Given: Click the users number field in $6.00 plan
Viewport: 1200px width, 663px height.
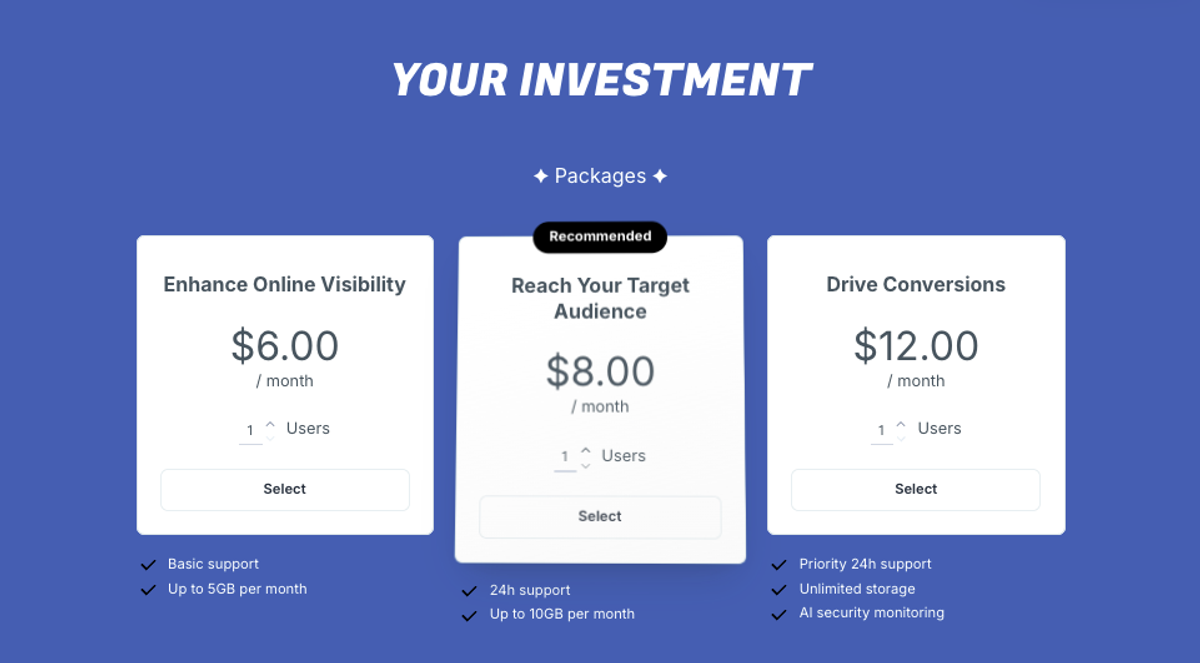Looking at the screenshot, I should [250, 431].
